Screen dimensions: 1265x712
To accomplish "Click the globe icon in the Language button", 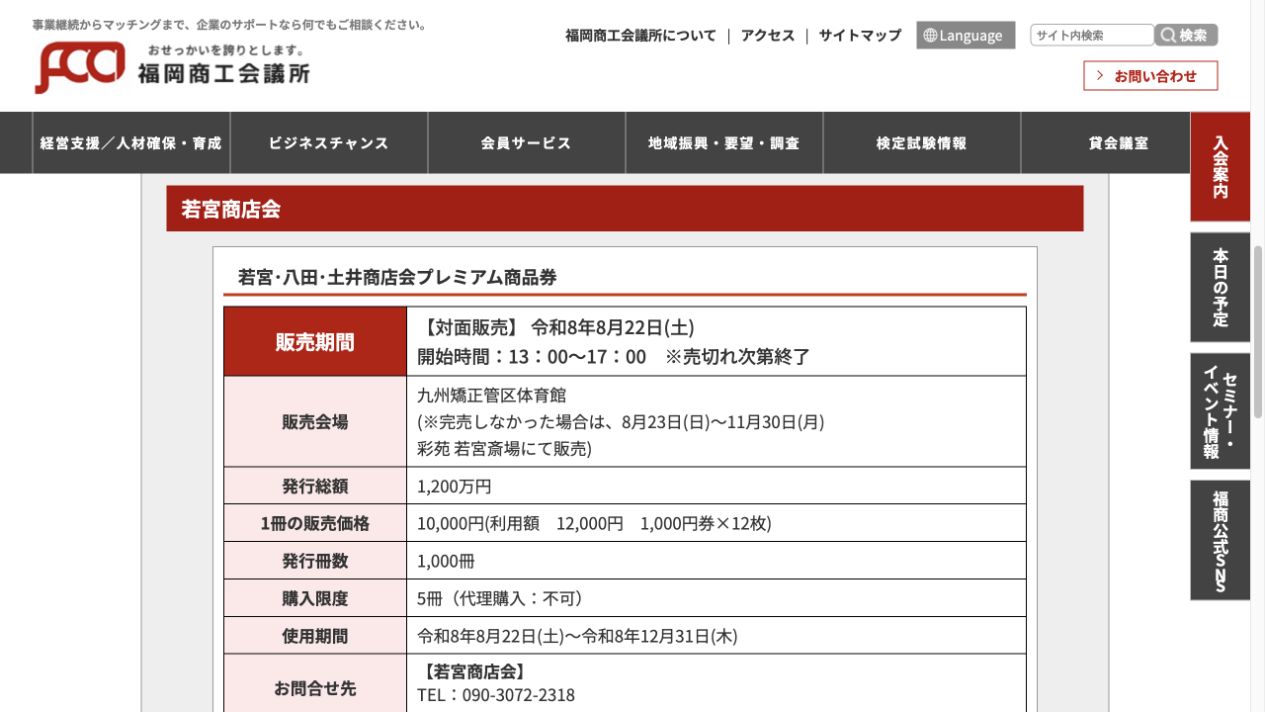I will click(x=930, y=36).
